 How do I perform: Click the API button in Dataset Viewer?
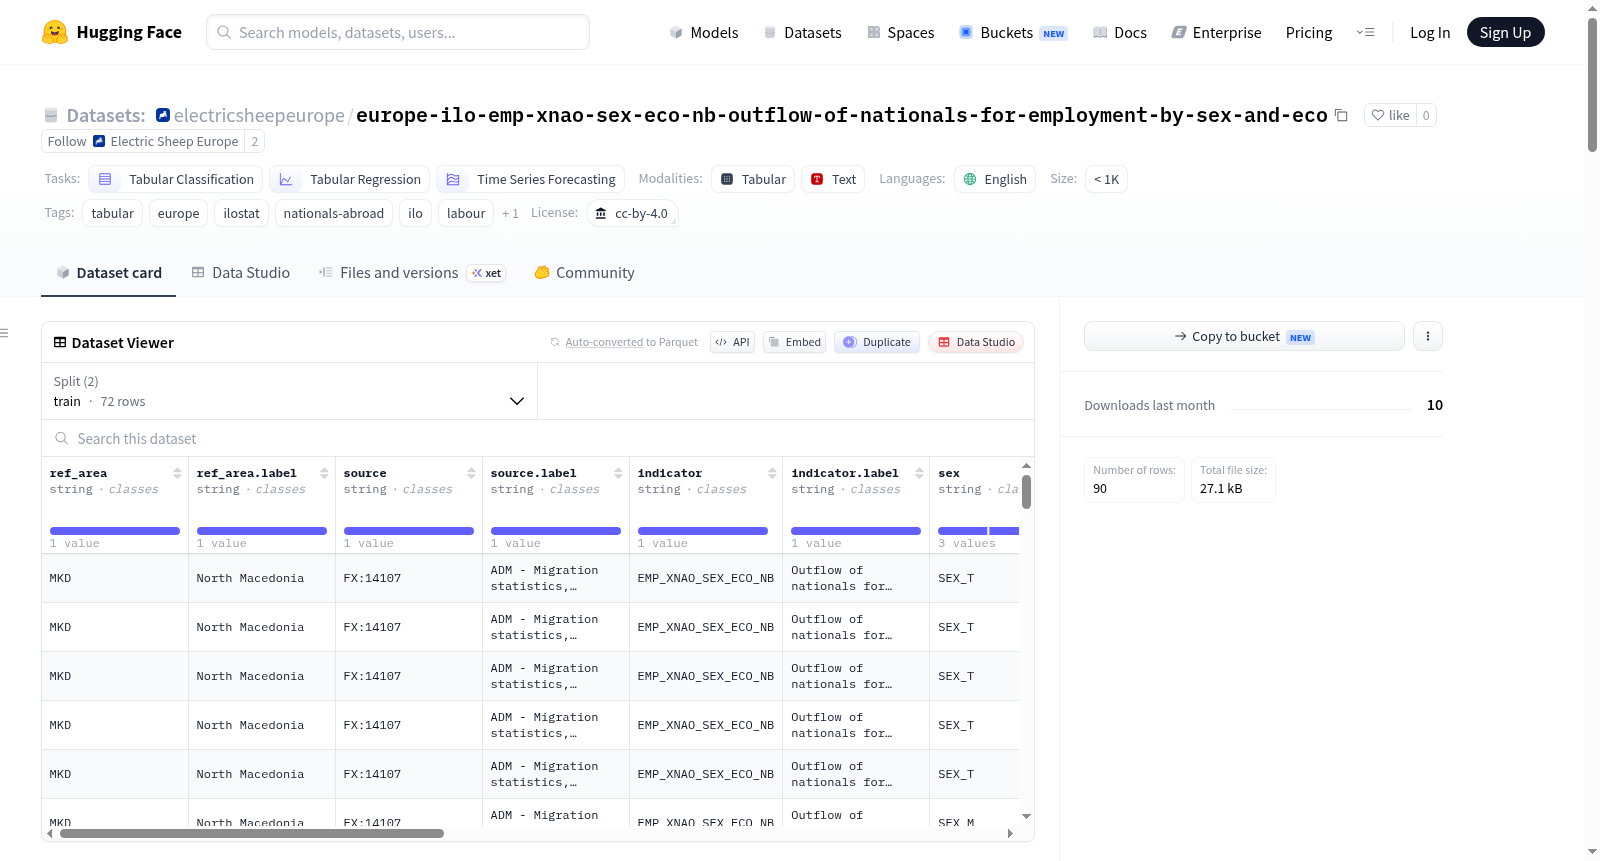click(732, 342)
